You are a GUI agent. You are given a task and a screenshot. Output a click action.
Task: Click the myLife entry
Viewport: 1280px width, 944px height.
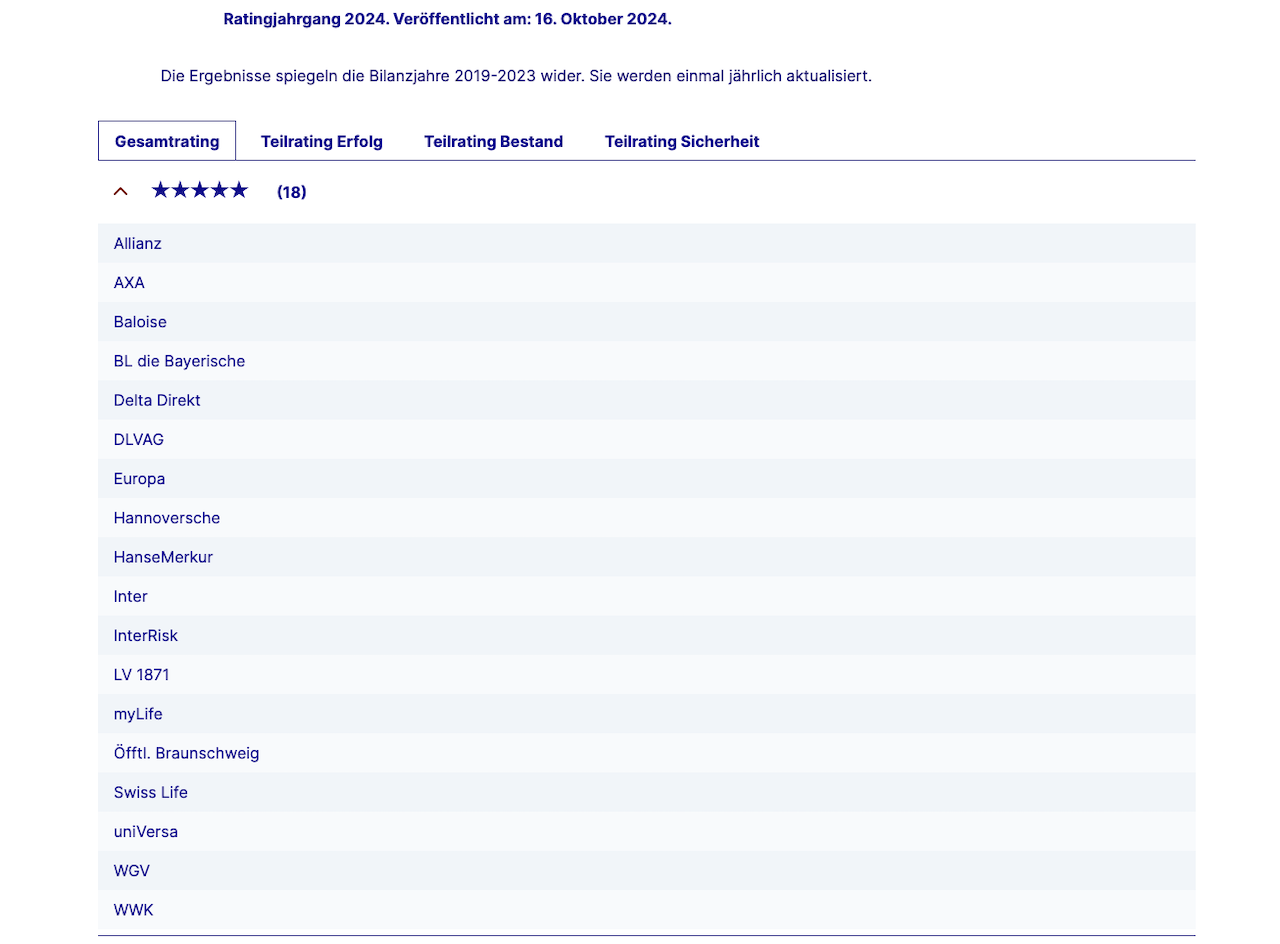[647, 714]
